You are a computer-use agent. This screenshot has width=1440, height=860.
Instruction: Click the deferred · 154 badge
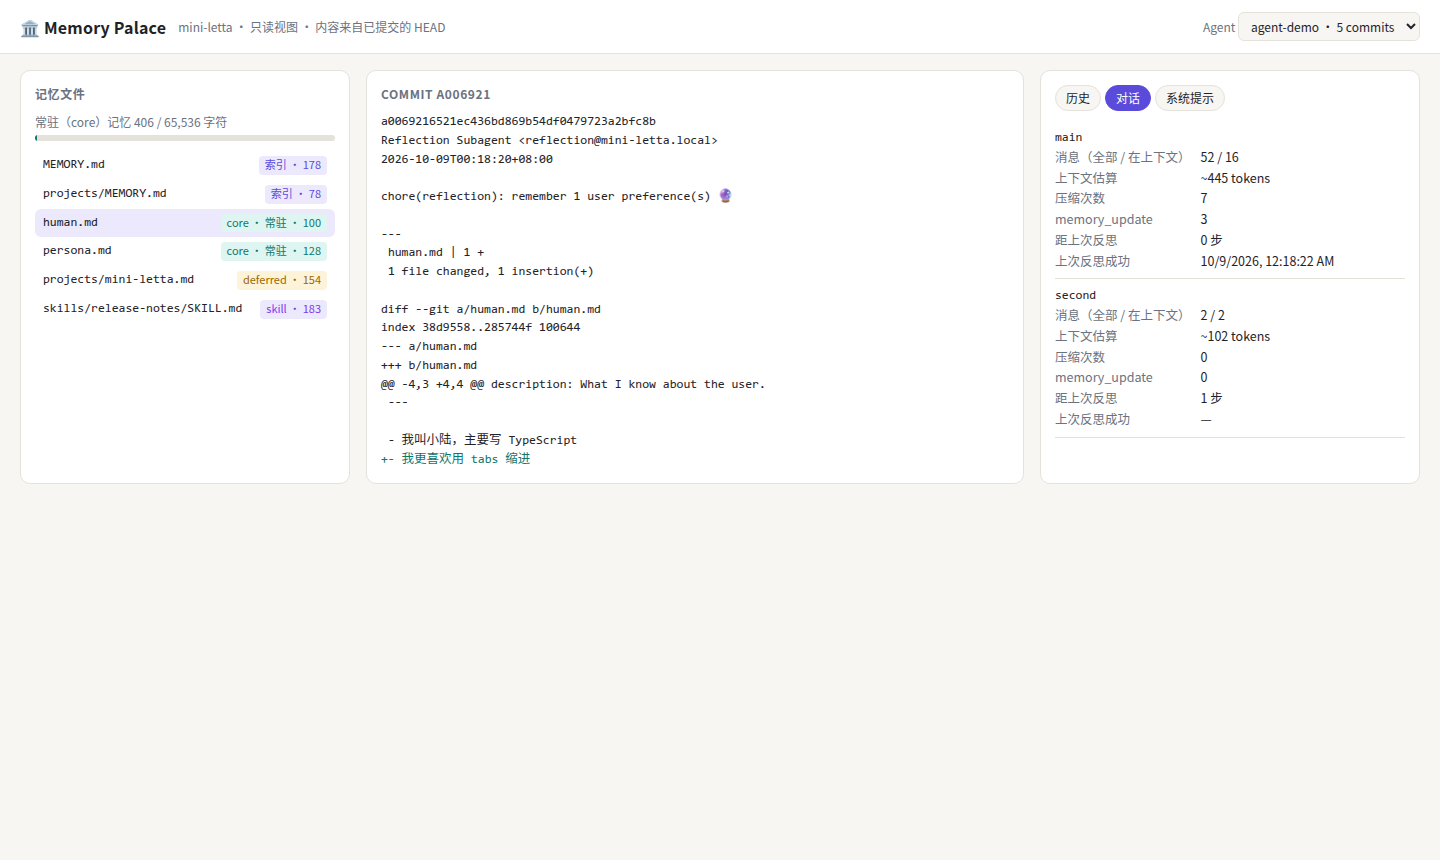282,280
